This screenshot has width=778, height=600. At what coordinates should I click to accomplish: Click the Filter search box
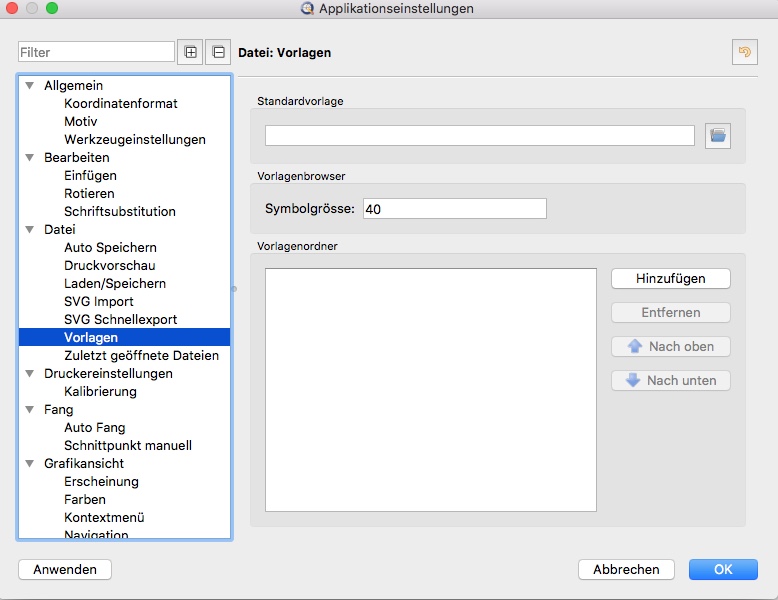point(96,52)
